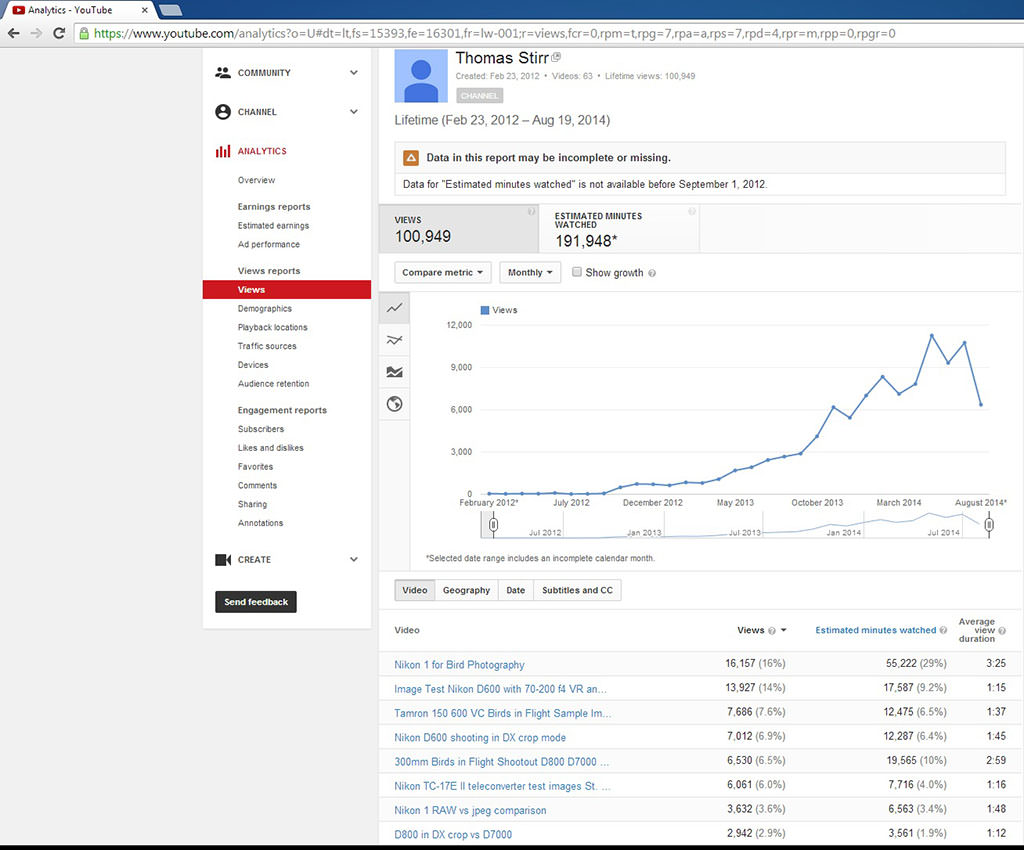Select the Estimated Minutes Watched metric card
This screenshot has width=1024, height=850.
(x=619, y=229)
